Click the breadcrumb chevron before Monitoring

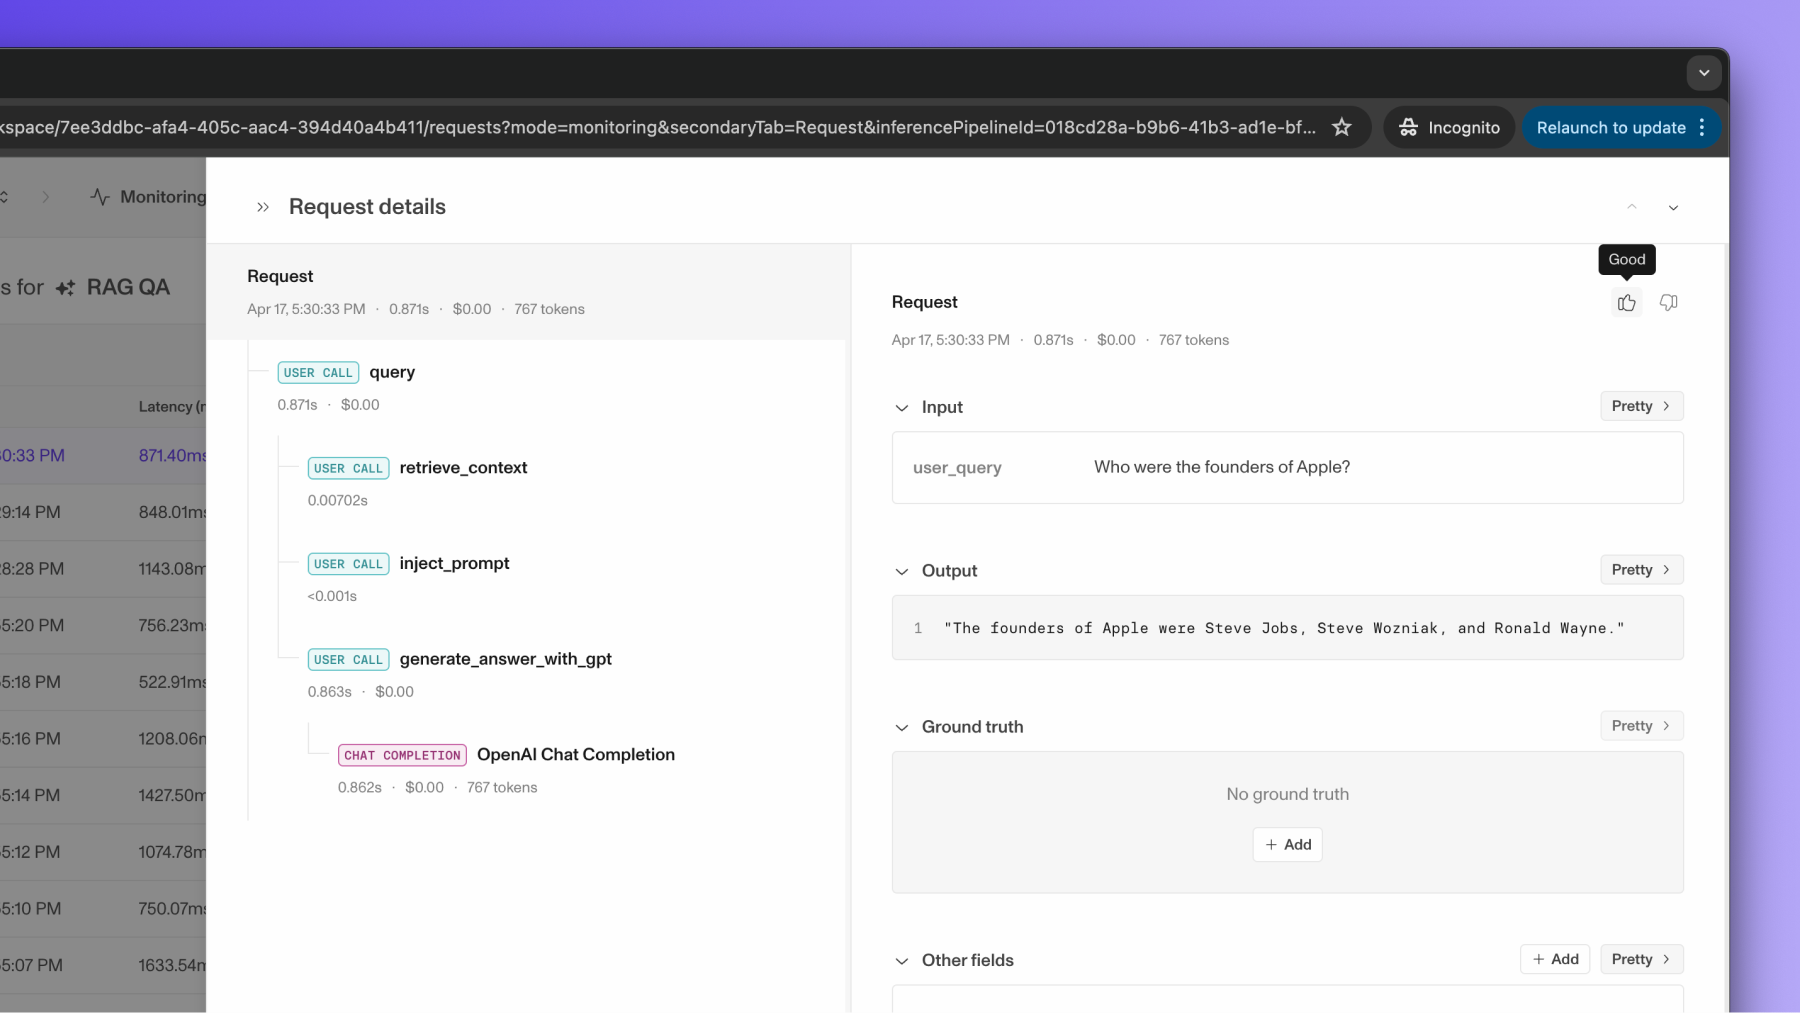pos(45,197)
